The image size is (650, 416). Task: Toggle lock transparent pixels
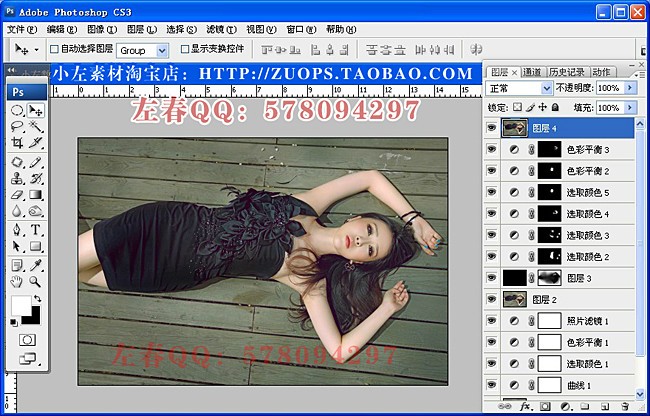[x=517, y=107]
